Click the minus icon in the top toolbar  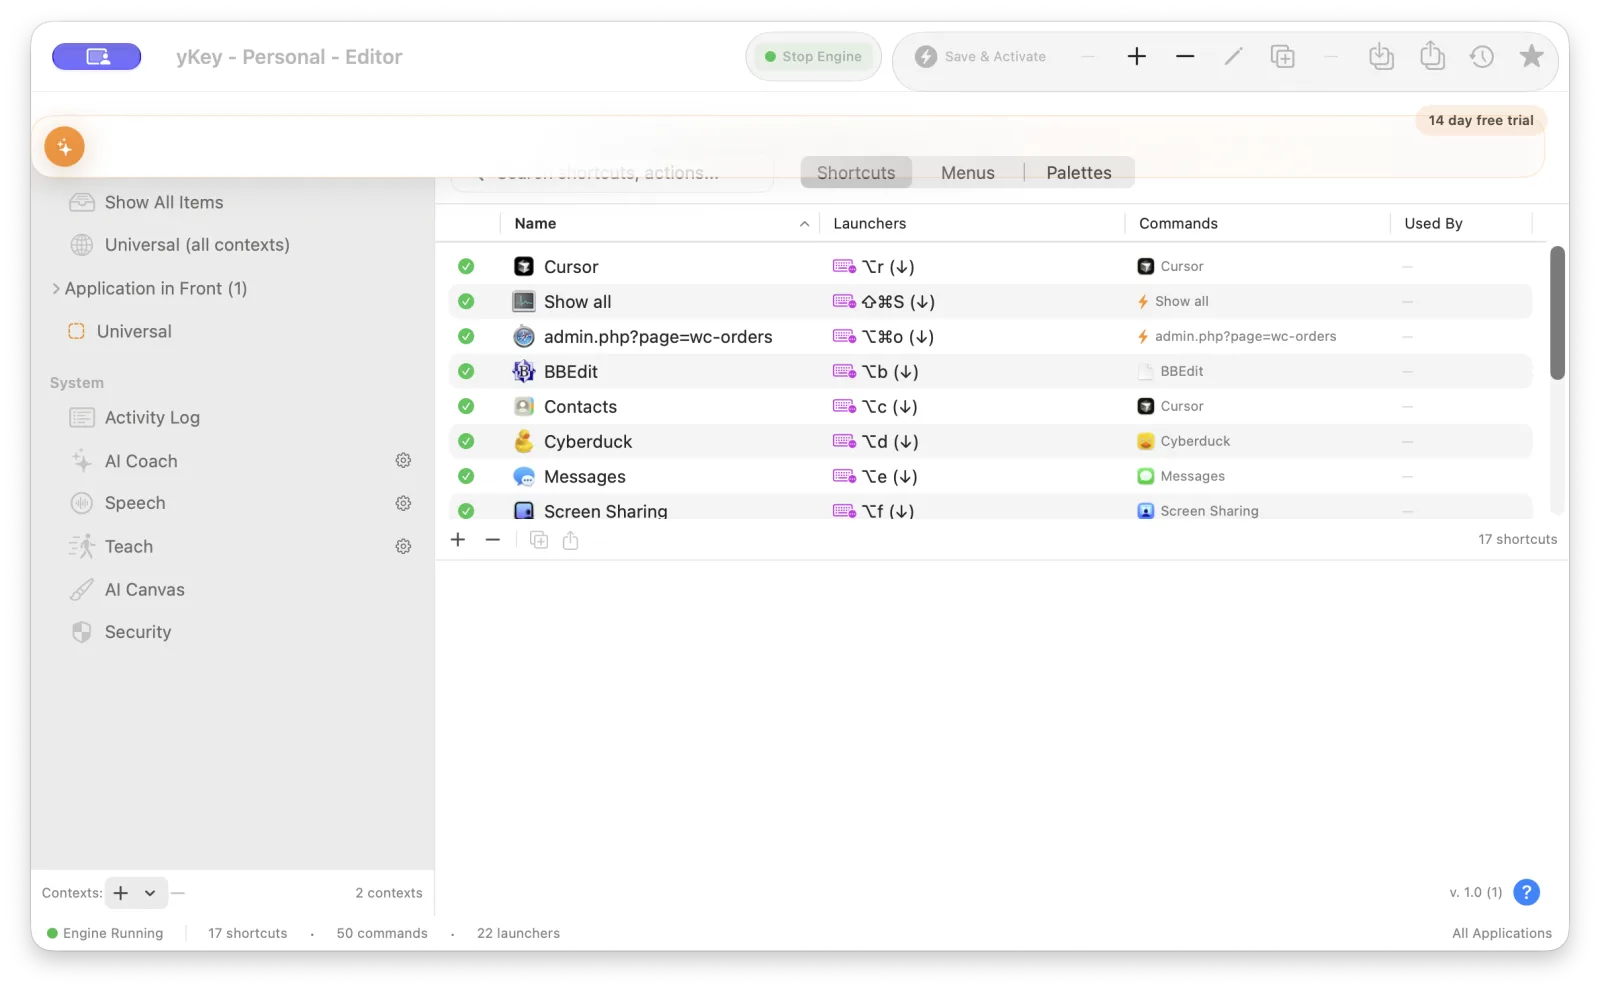(x=1185, y=57)
